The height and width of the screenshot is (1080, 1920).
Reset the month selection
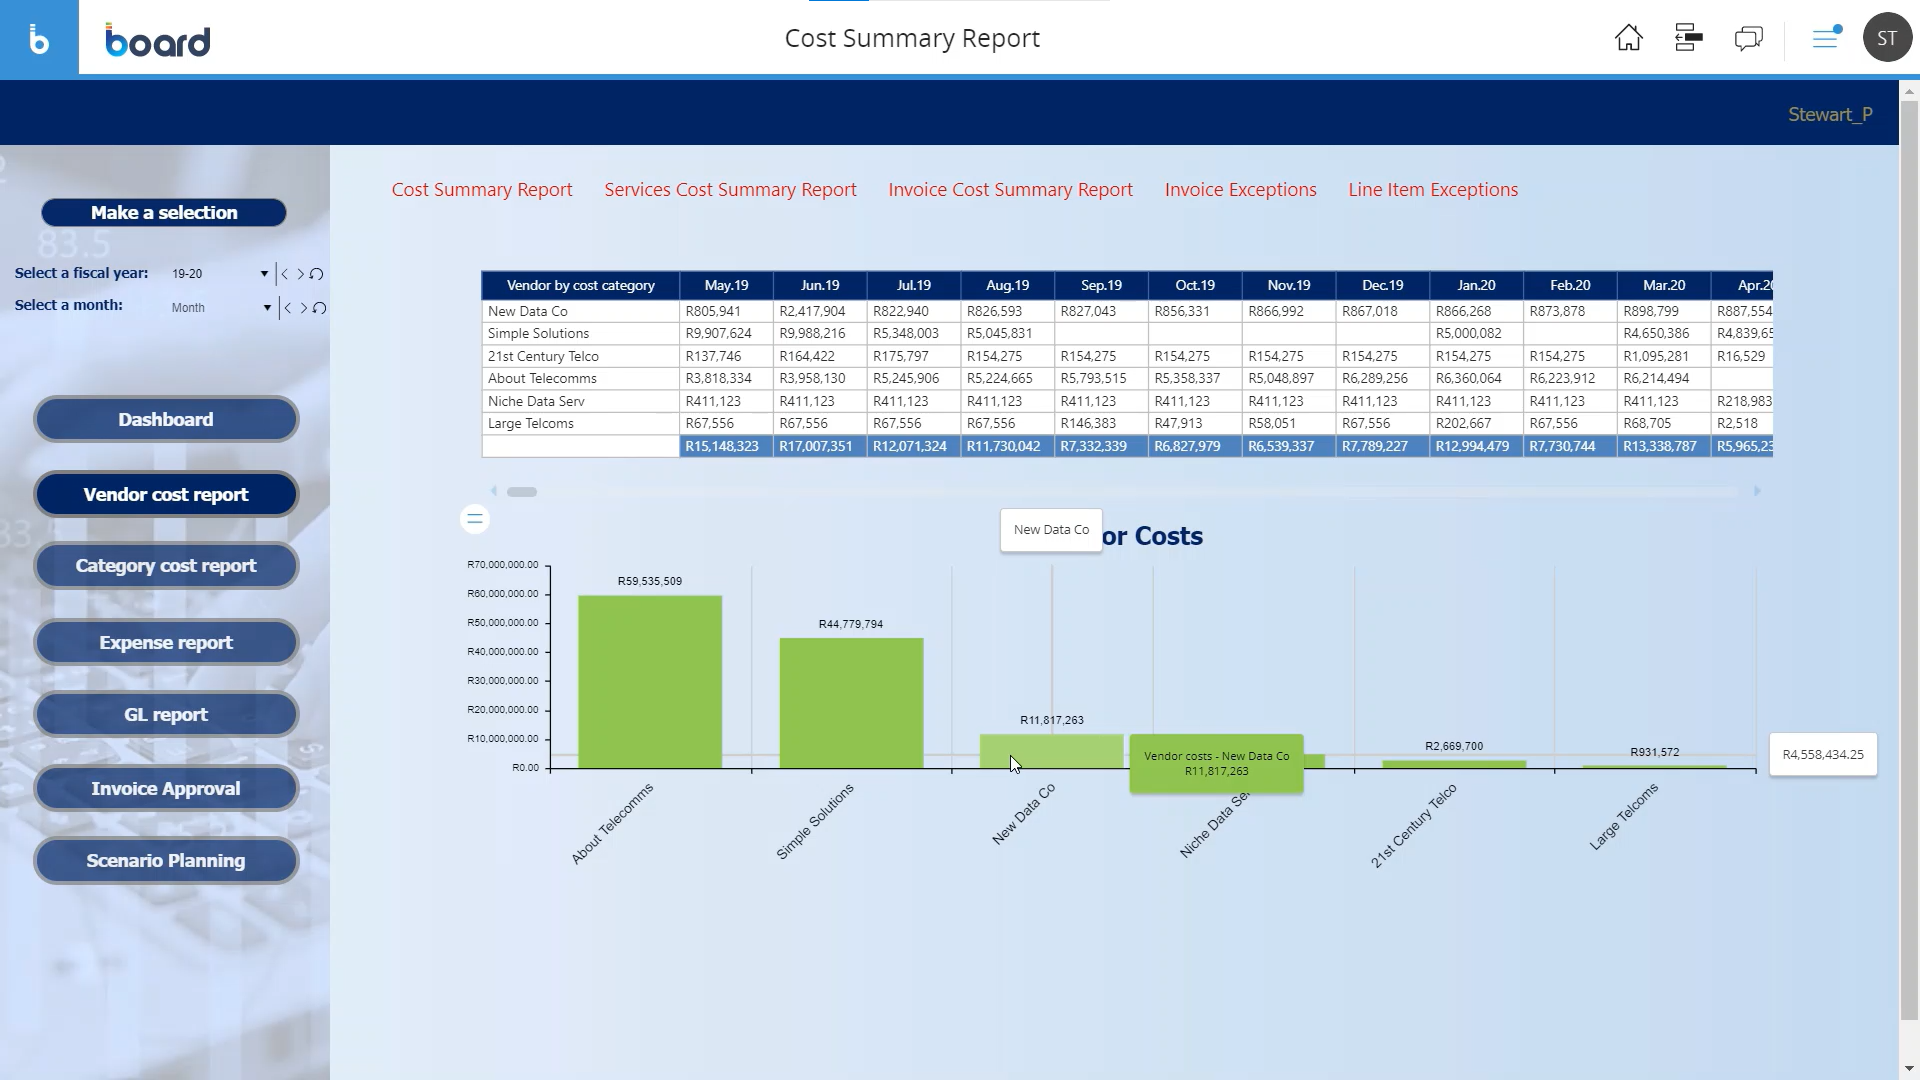(320, 308)
